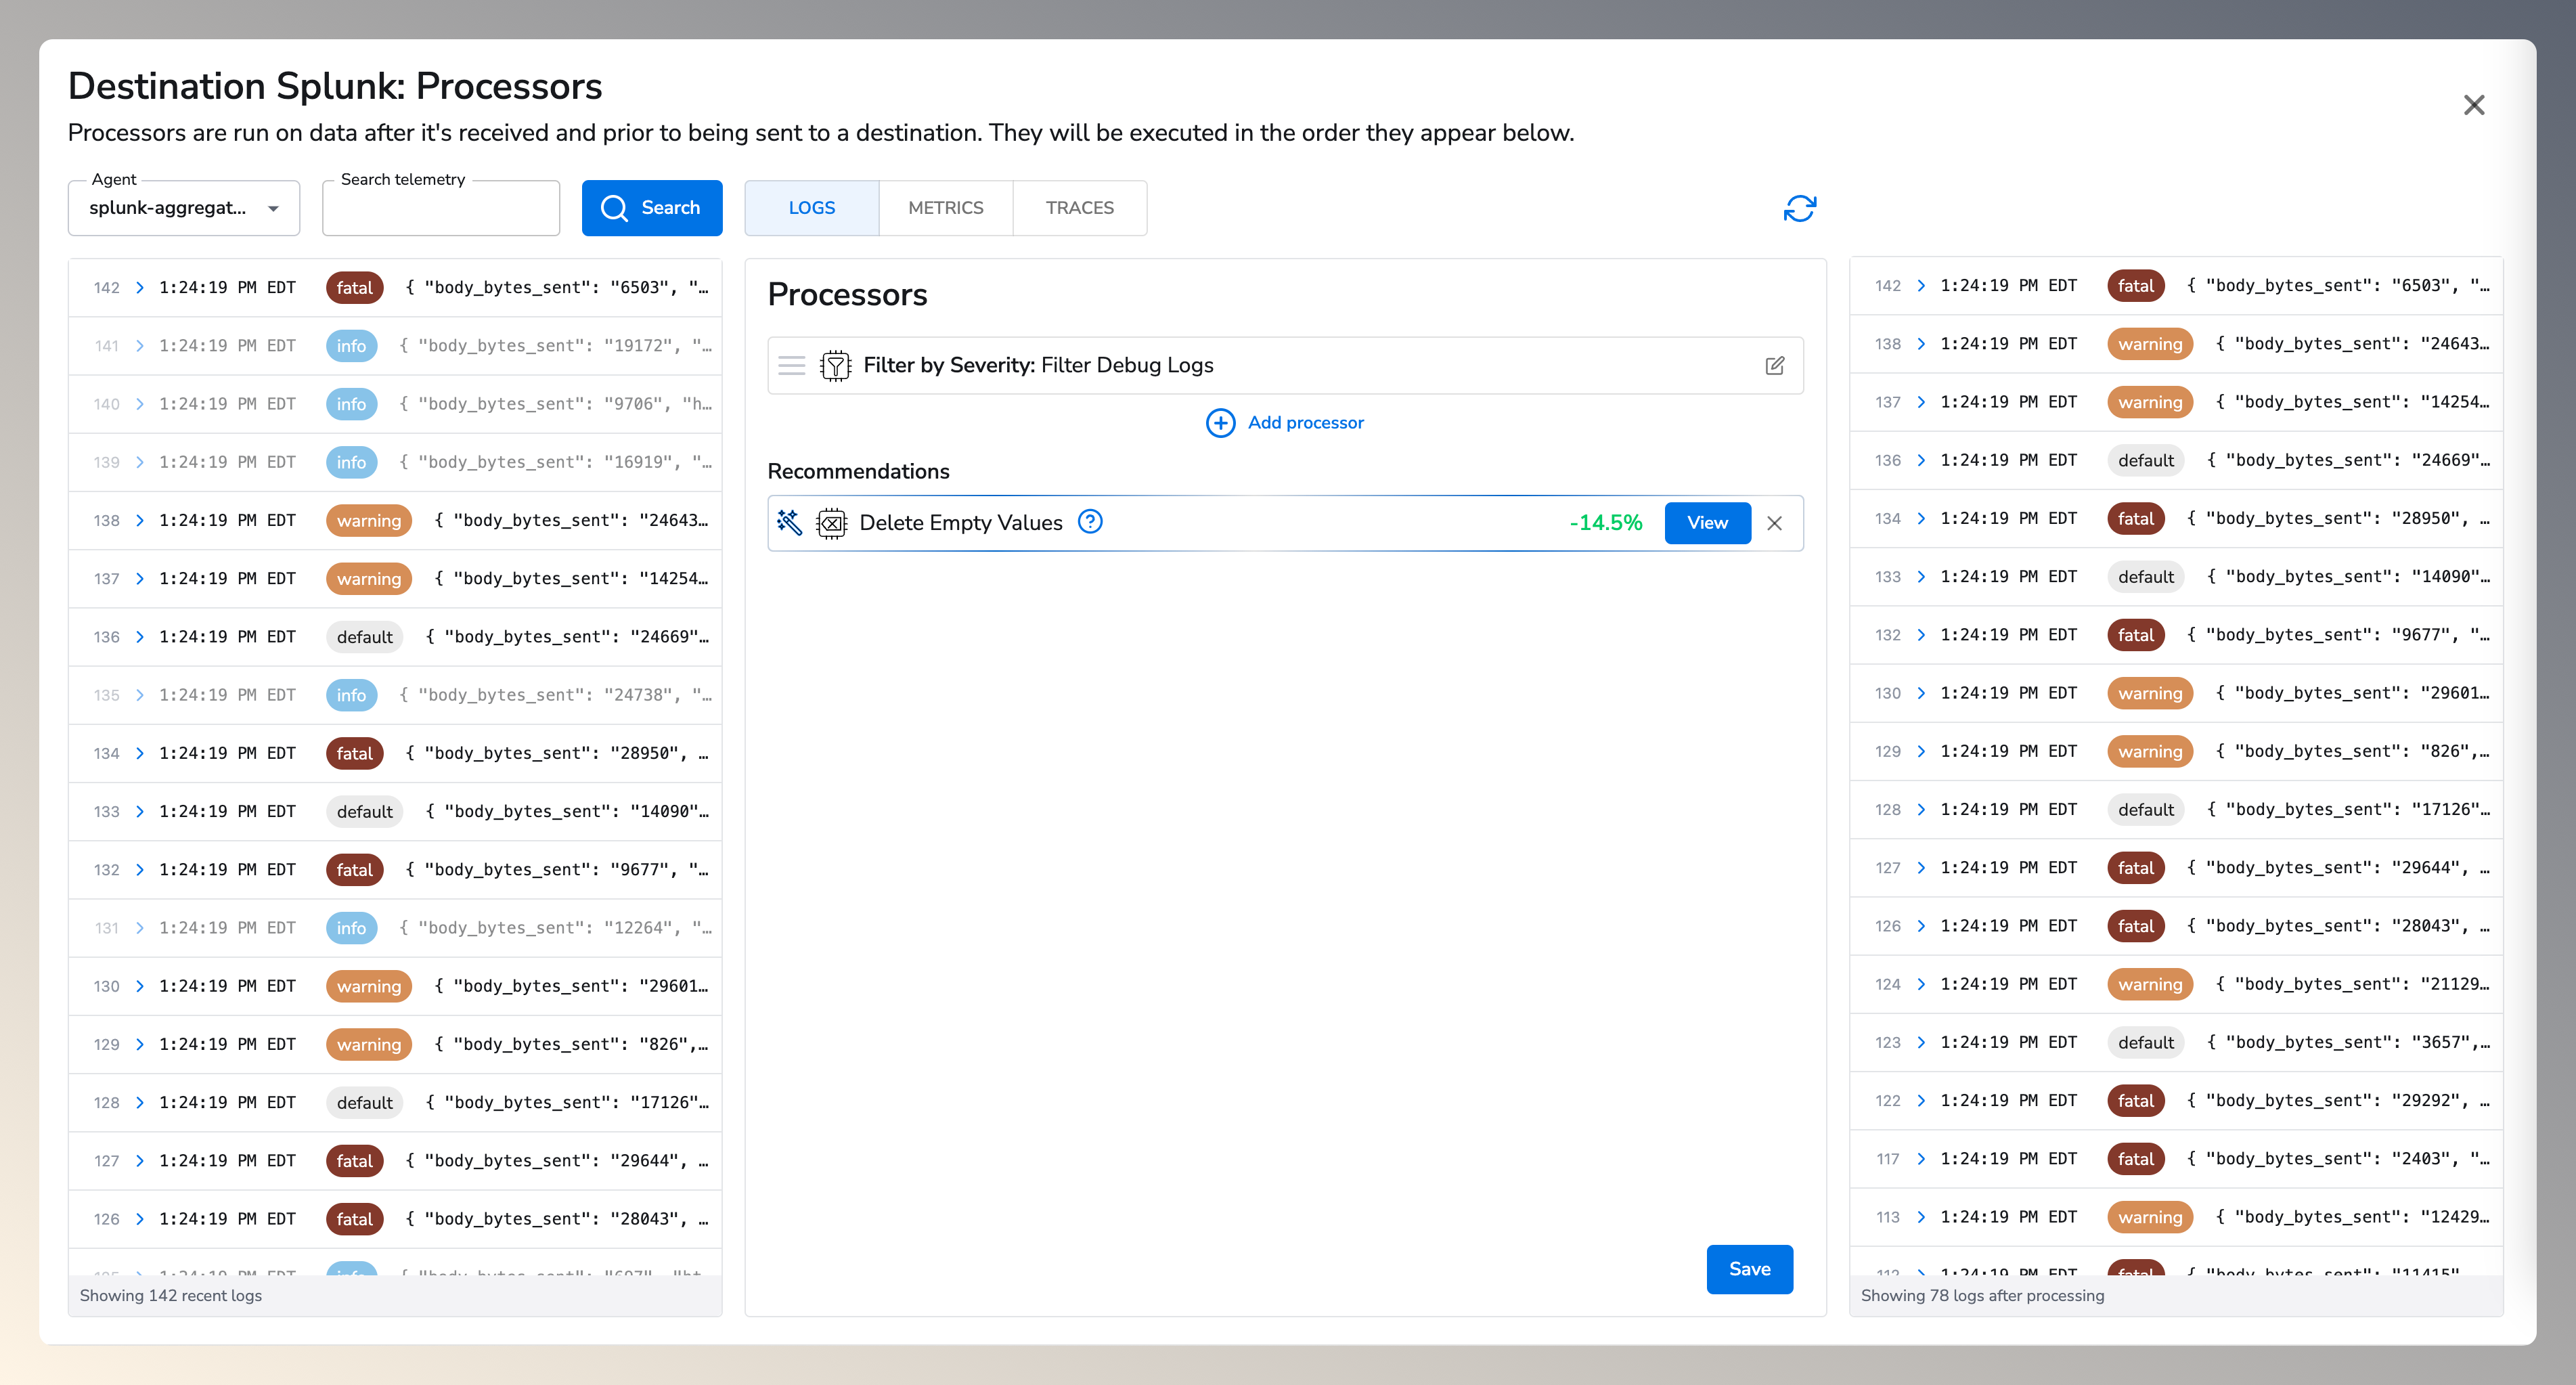View the Delete Empty Values recommendation
The height and width of the screenshot is (1385, 2576).
click(1707, 523)
